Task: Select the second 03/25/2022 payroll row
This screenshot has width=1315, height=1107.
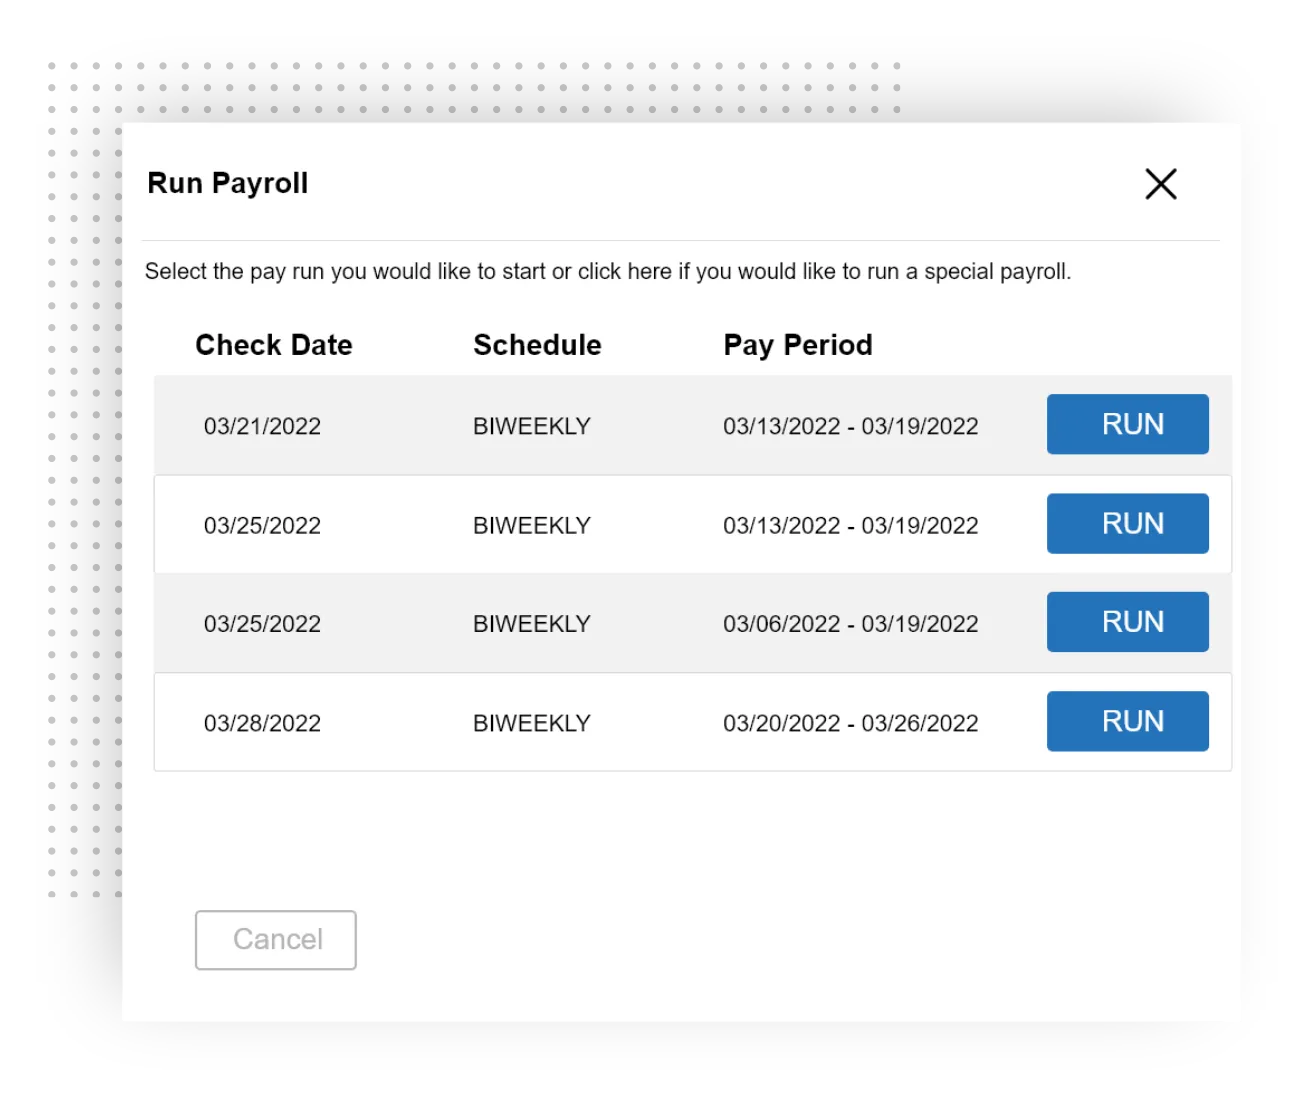Action: [x=600, y=621]
